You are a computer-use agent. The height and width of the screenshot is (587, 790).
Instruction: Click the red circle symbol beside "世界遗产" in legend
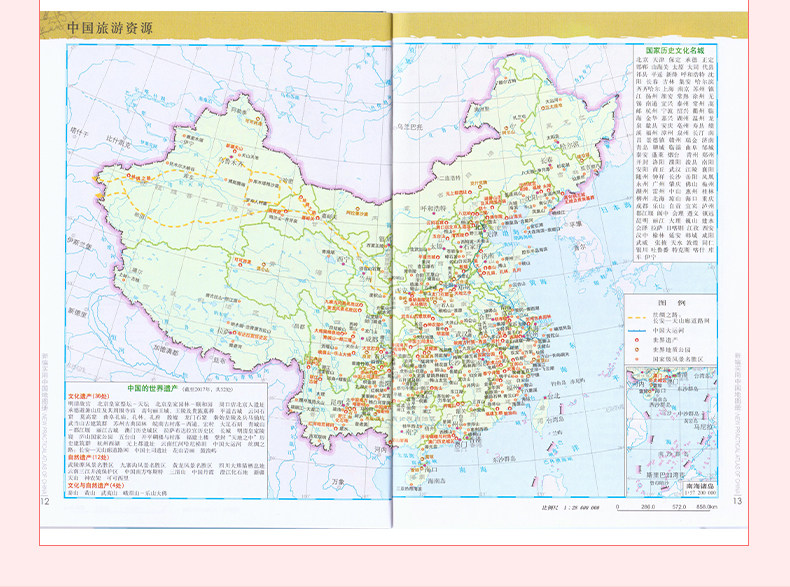pyautogui.click(x=637, y=340)
